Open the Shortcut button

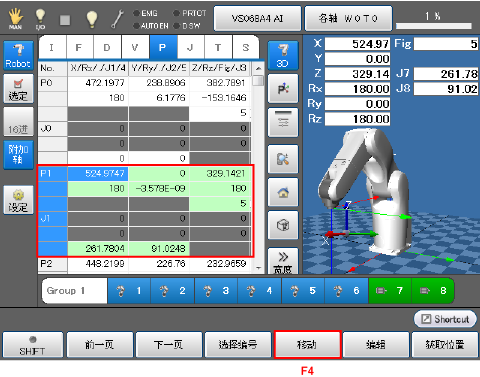coord(445,319)
